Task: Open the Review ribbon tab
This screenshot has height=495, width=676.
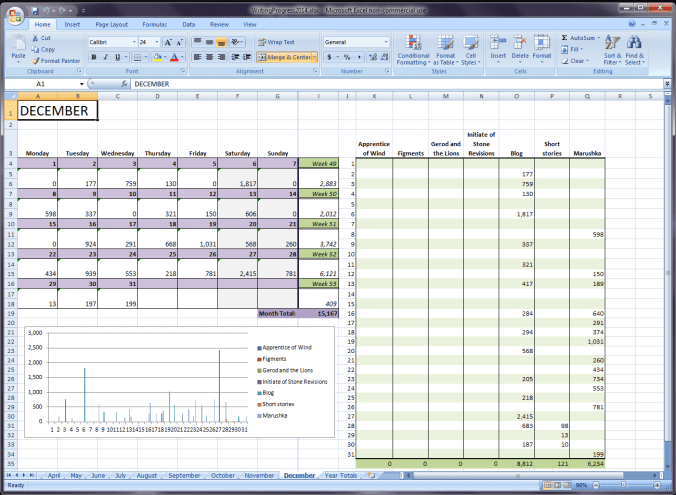Action: click(x=219, y=25)
